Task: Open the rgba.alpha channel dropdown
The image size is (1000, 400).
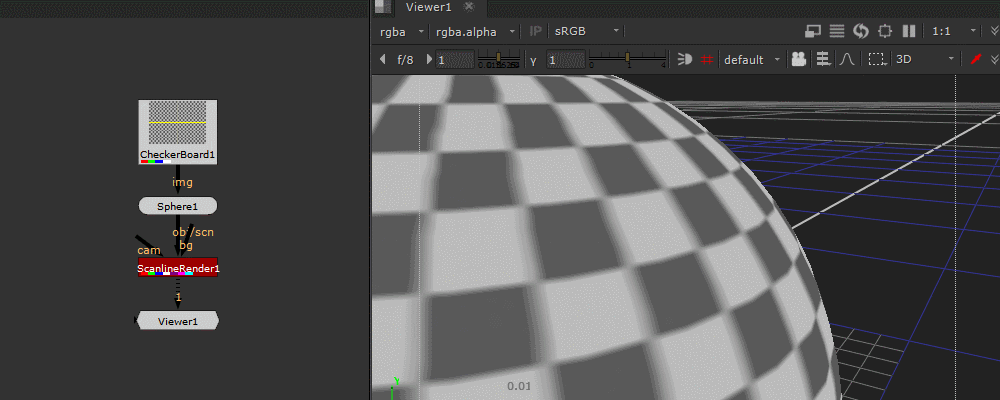Action: [476, 31]
